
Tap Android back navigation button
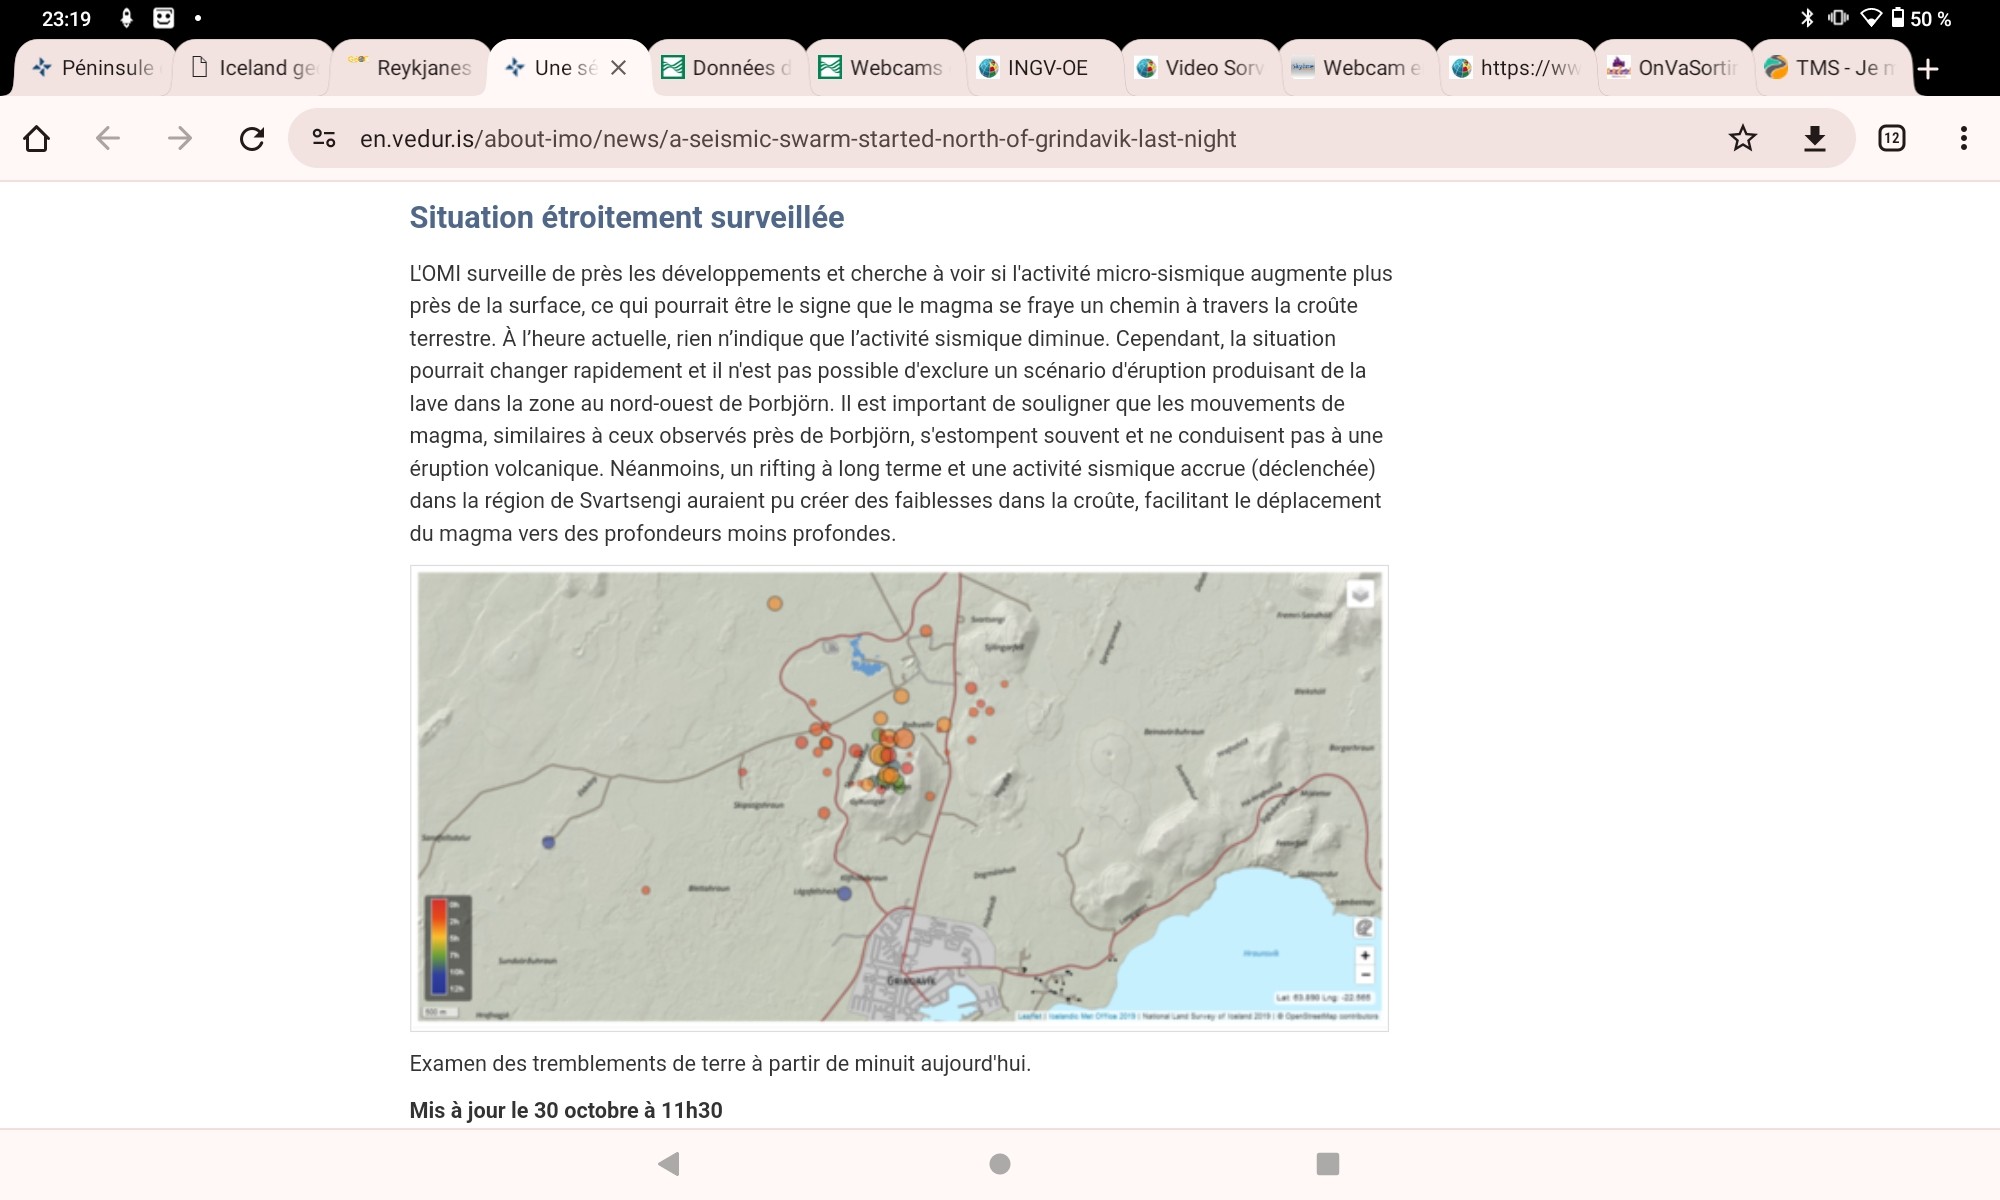[669, 1163]
